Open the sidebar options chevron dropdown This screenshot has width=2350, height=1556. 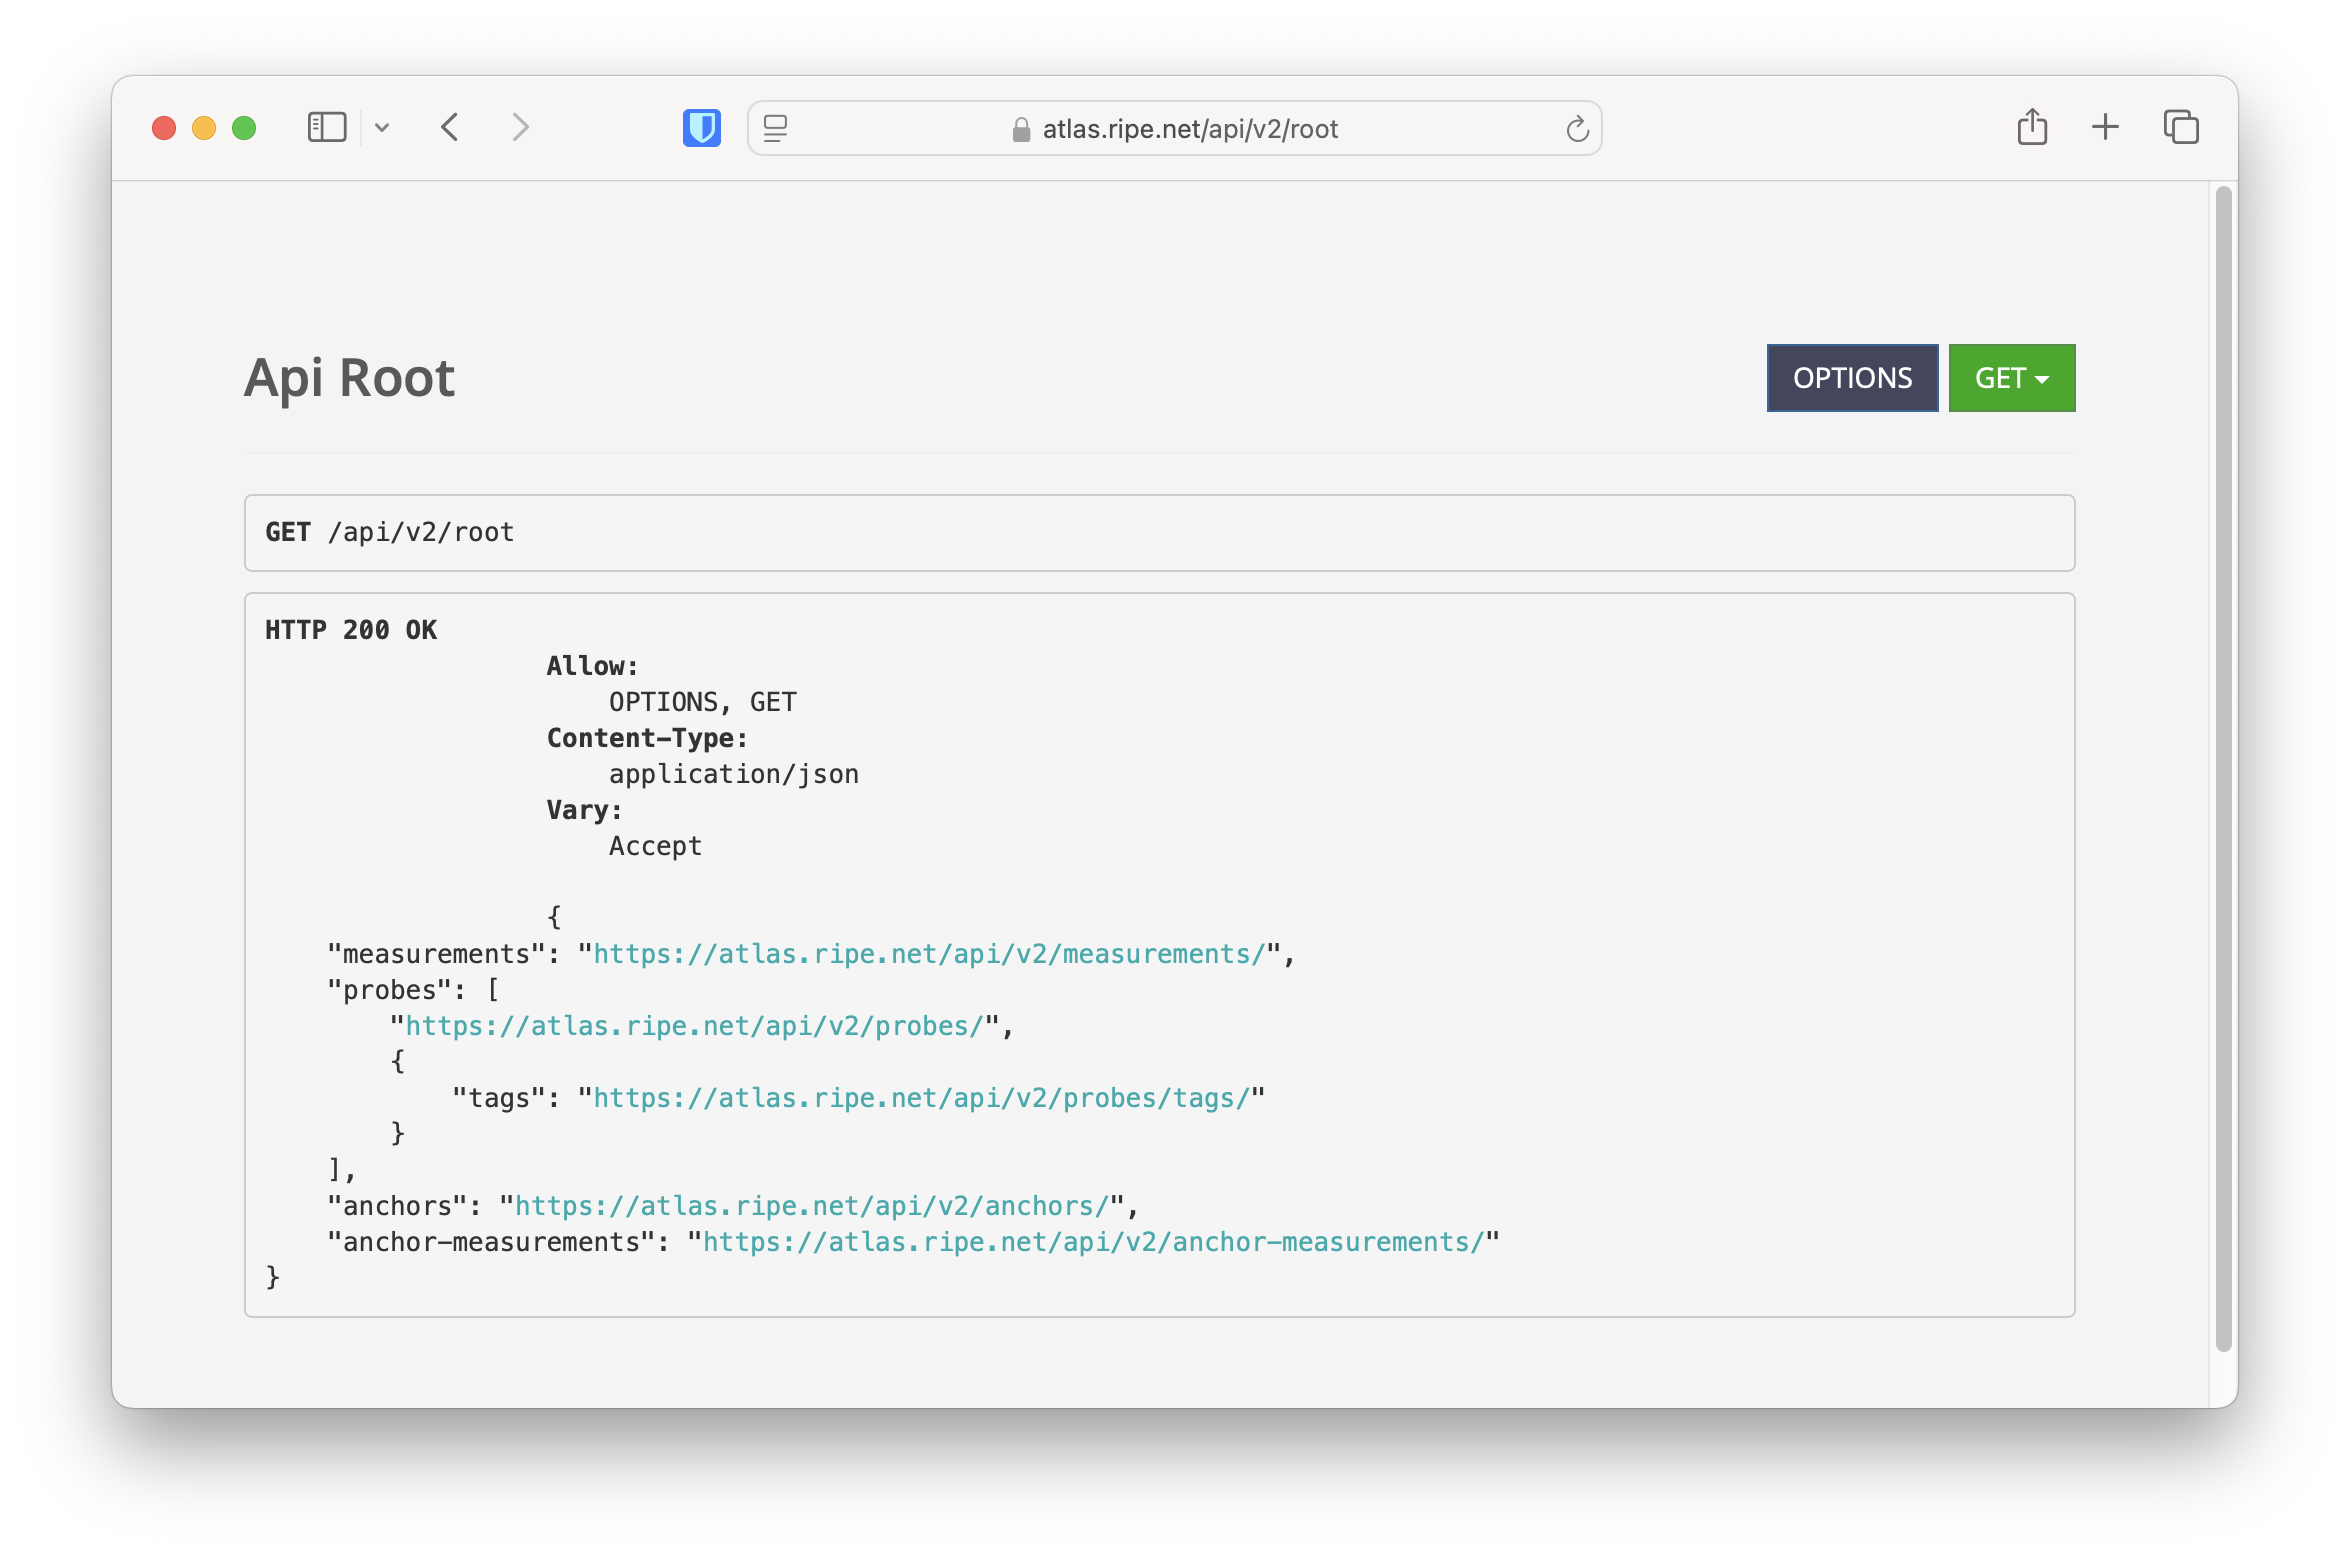[x=382, y=128]
